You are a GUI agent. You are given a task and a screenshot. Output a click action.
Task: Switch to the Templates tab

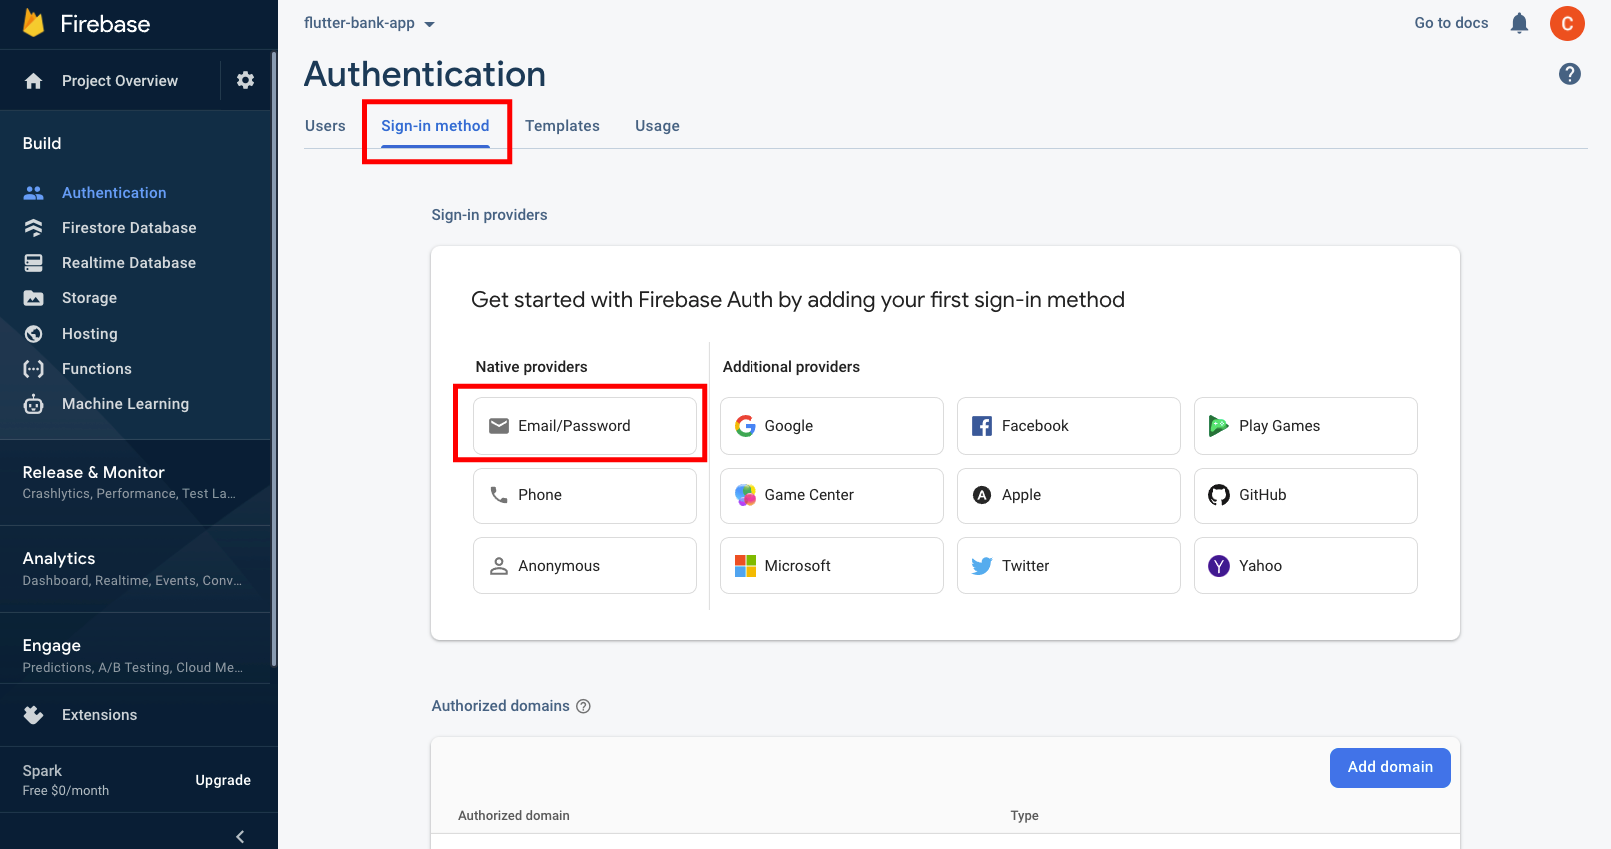click(x=562, y=126)
